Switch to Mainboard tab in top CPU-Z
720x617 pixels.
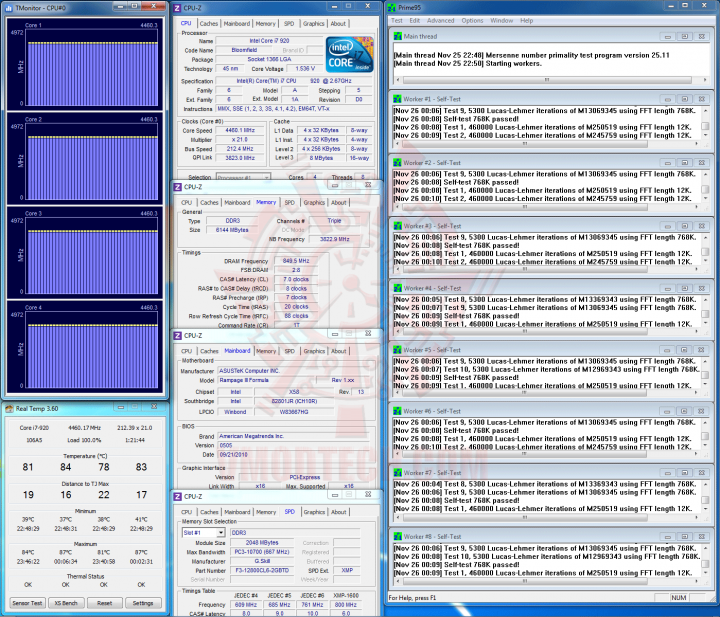click(237, 23)
